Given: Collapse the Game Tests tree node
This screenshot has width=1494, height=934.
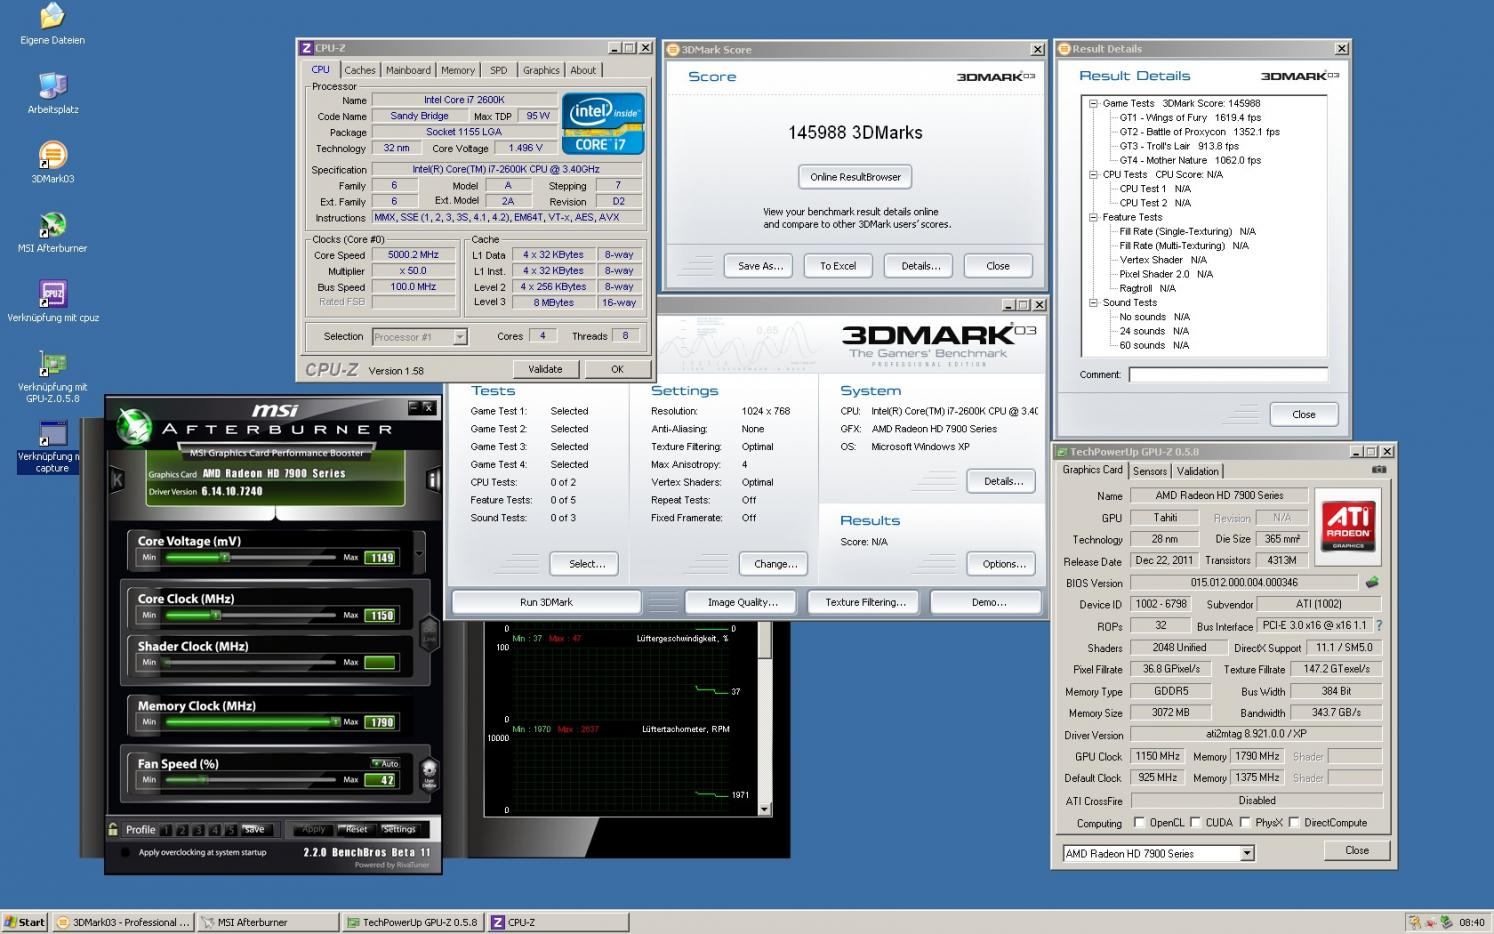Looking at the screenshot, I should [x=1093, y=103].
